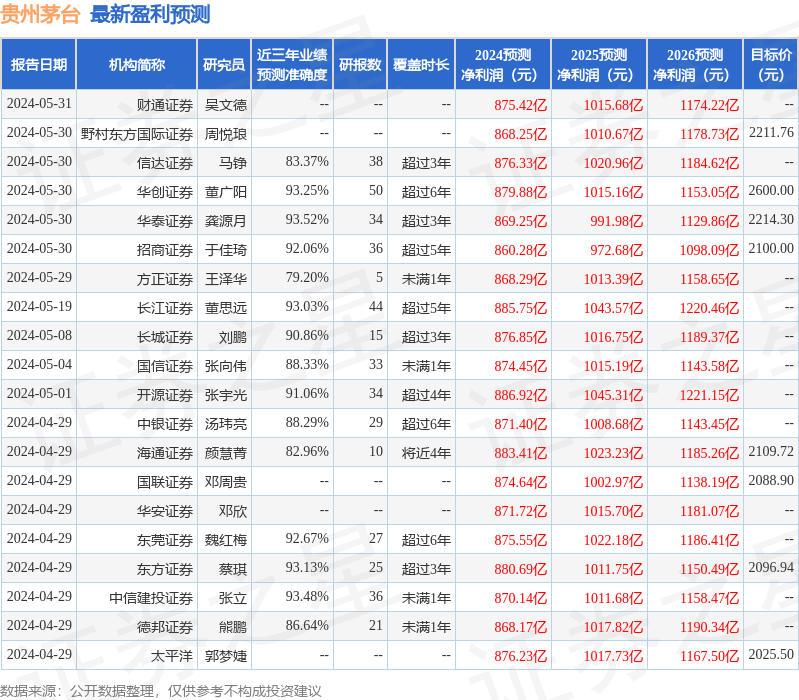Image resolution: width=799 pixels, height=700 pixels.
Task: Click the target price 2025.50
Action: pyautogui.click(x=771, y=654)
